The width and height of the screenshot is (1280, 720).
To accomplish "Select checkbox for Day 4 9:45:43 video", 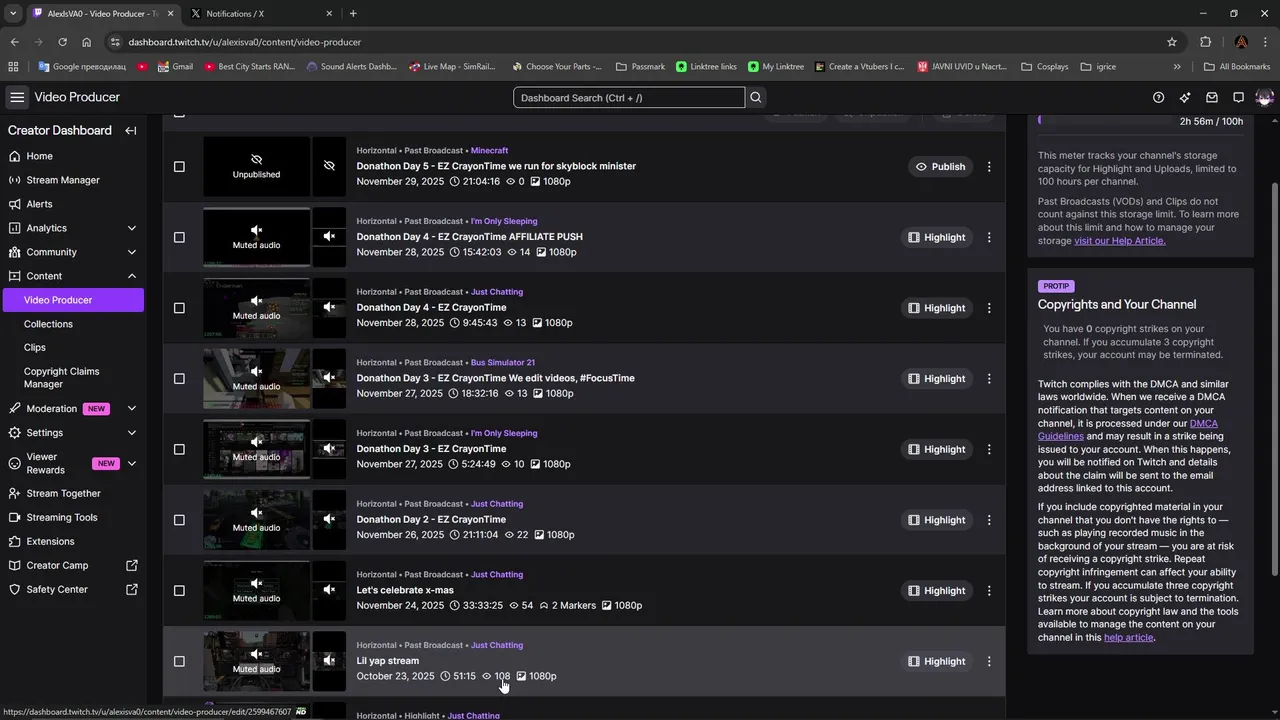I will click(x=179, y=308).
